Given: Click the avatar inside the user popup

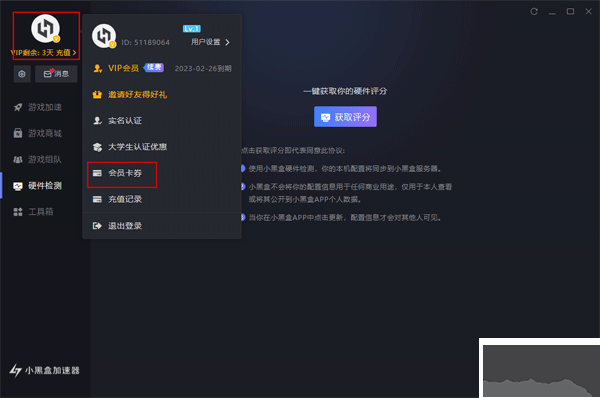Looking at the screenshot, I should click(x=104, y=36).
